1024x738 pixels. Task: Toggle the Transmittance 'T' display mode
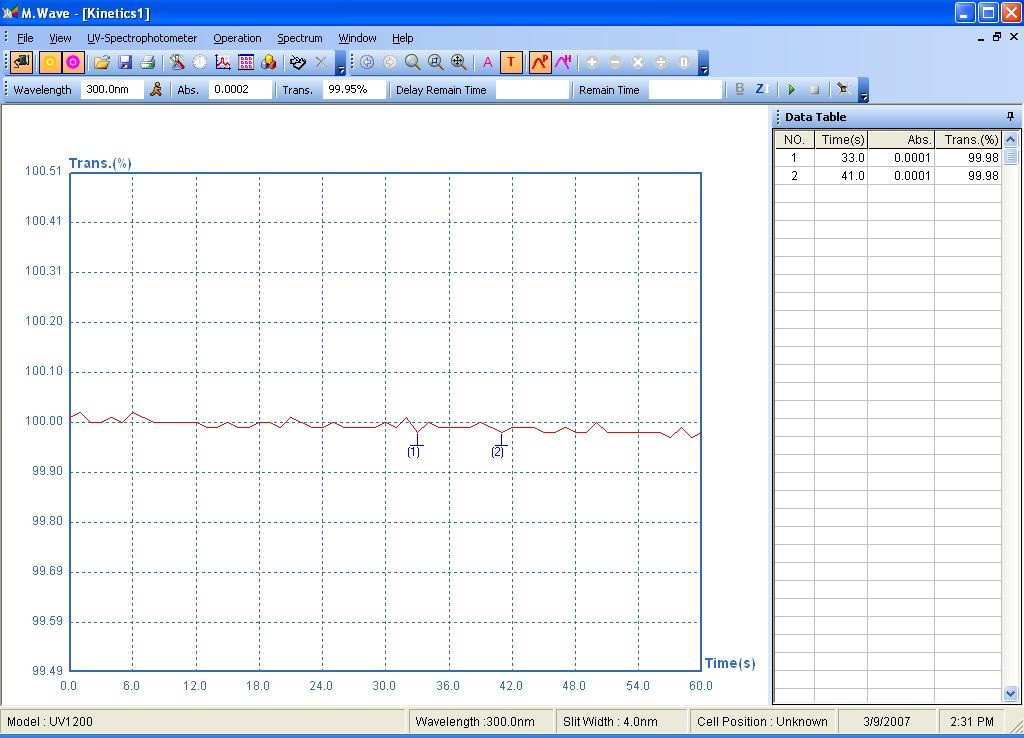click(x=511, y=62)
